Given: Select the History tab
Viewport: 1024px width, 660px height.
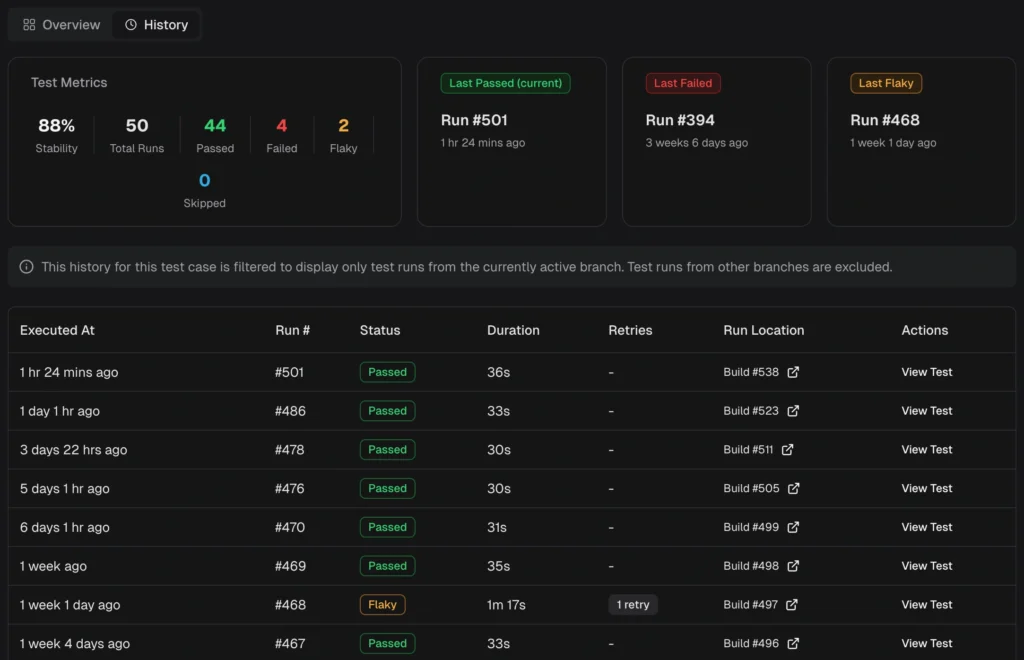Looking at the screenshot, I should click(156, 25).
